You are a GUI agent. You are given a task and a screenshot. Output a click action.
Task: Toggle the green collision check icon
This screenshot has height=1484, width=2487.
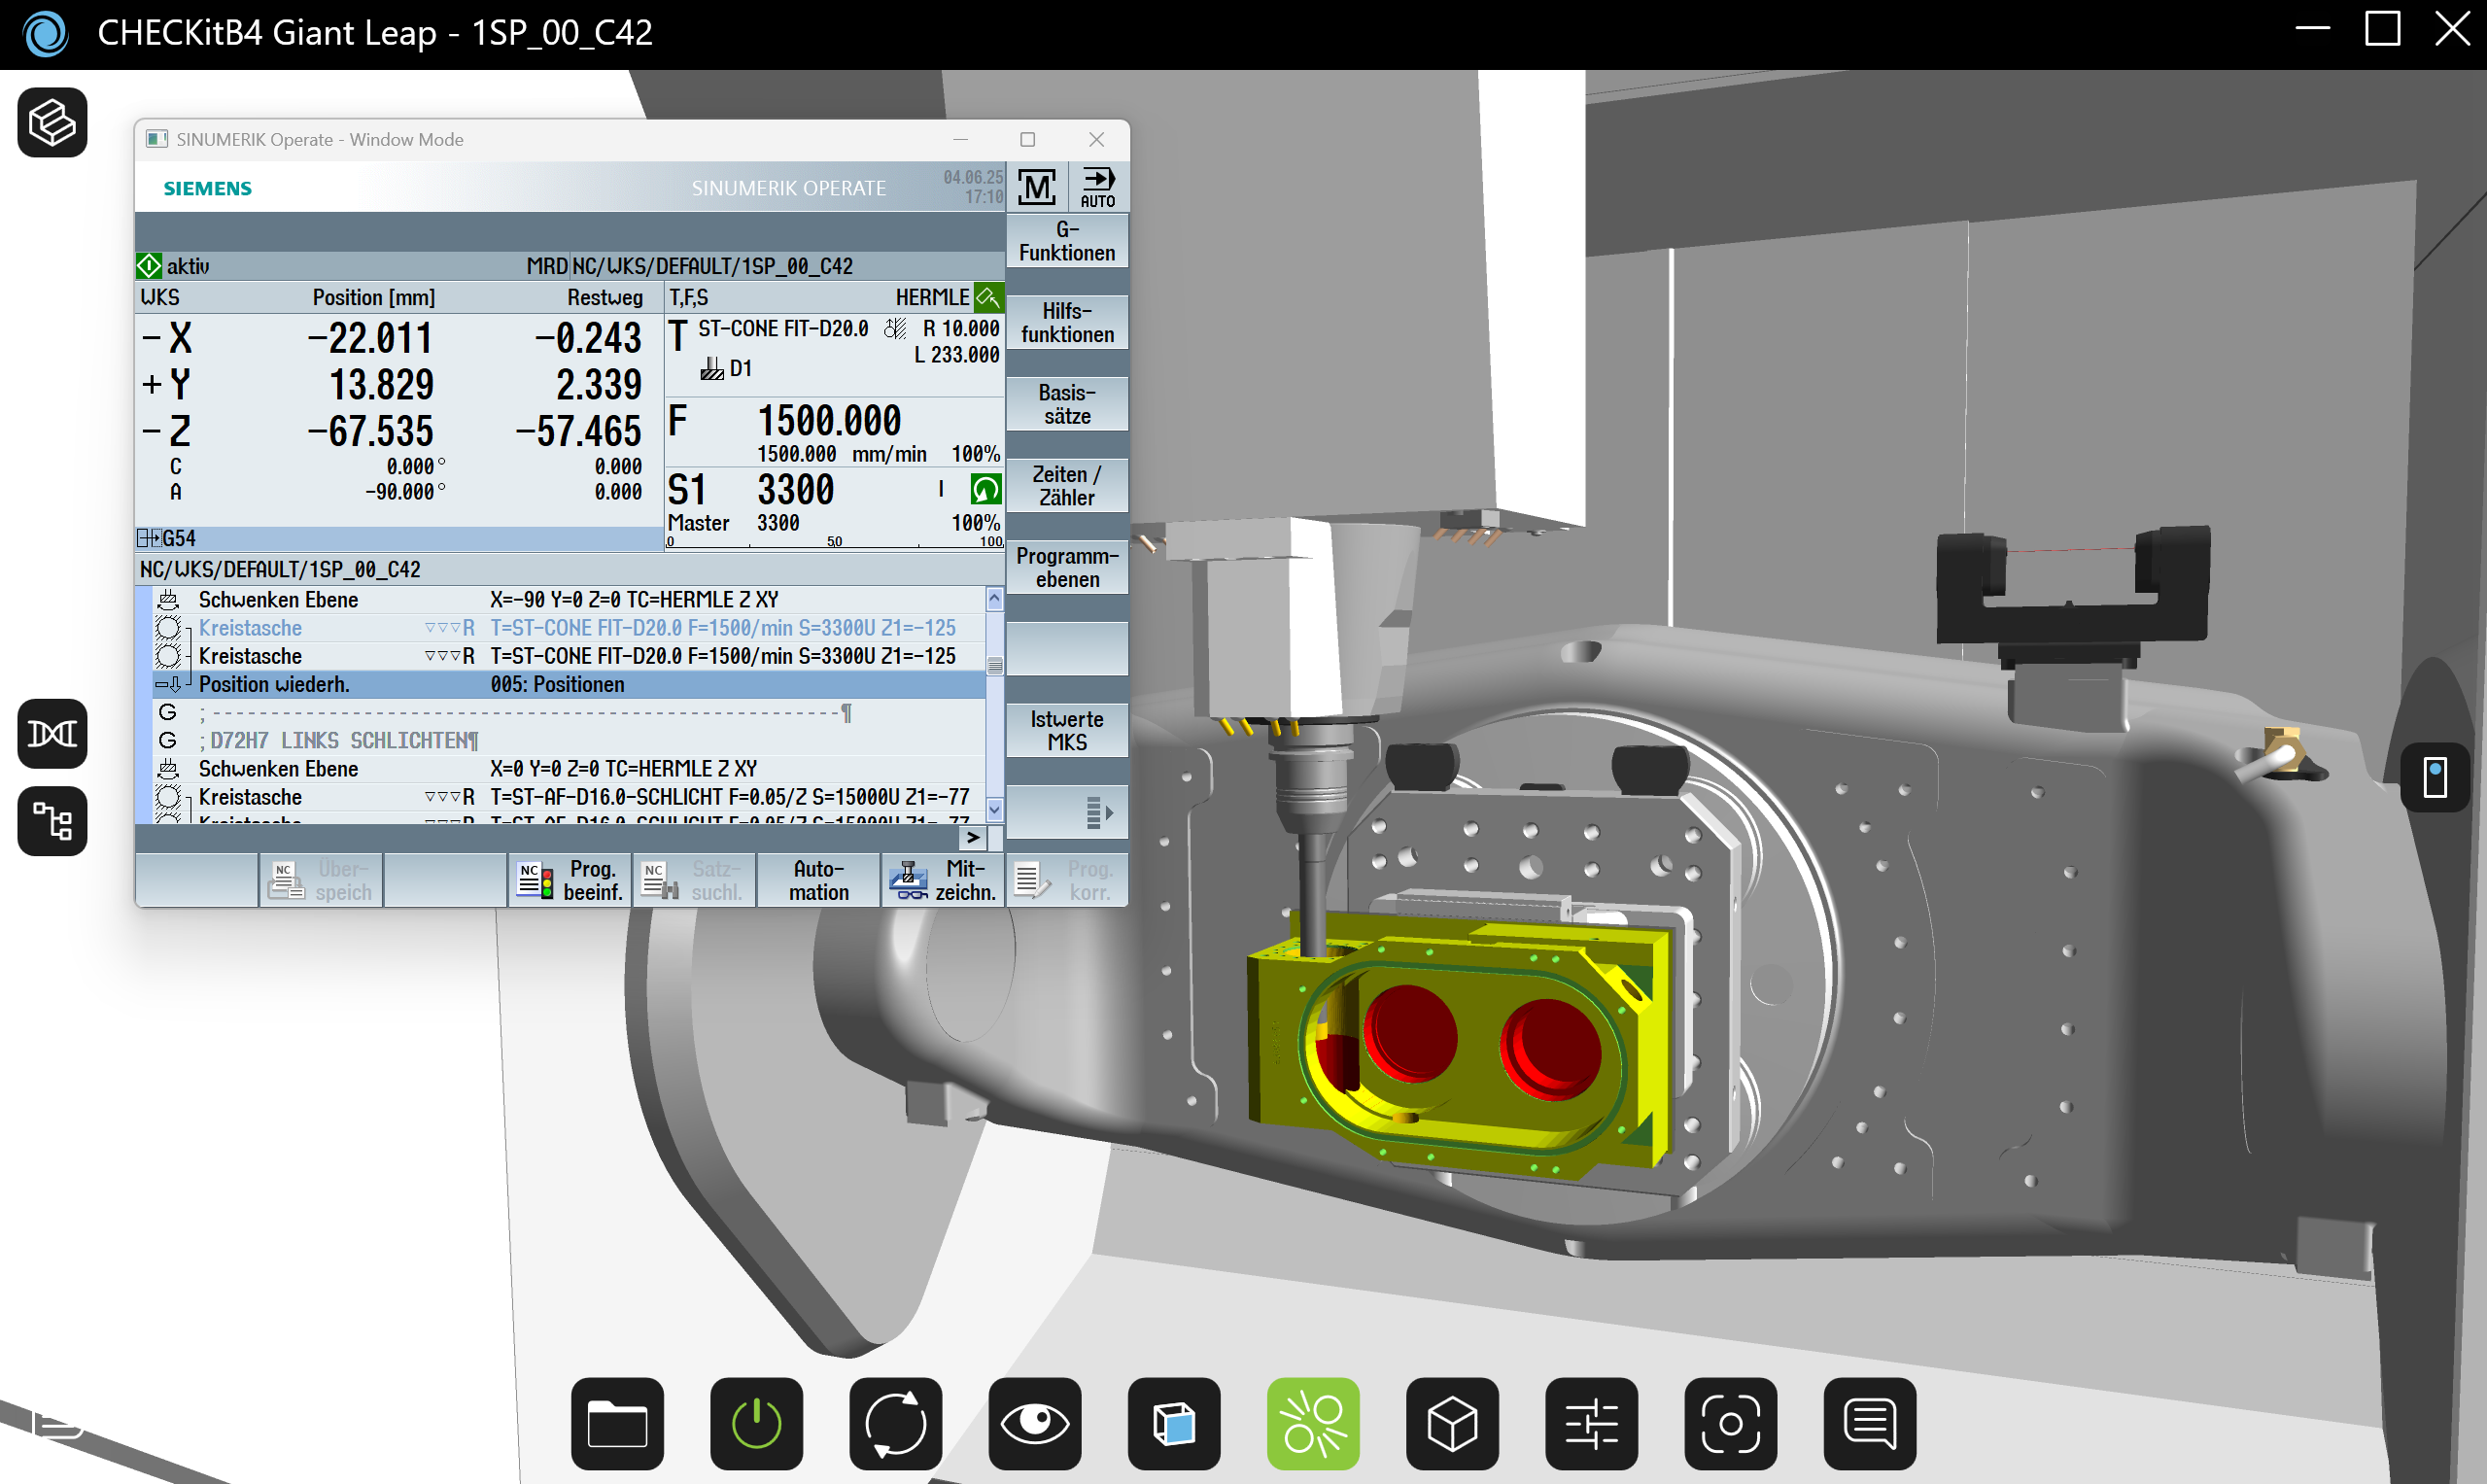[x=1312, y=1423]
